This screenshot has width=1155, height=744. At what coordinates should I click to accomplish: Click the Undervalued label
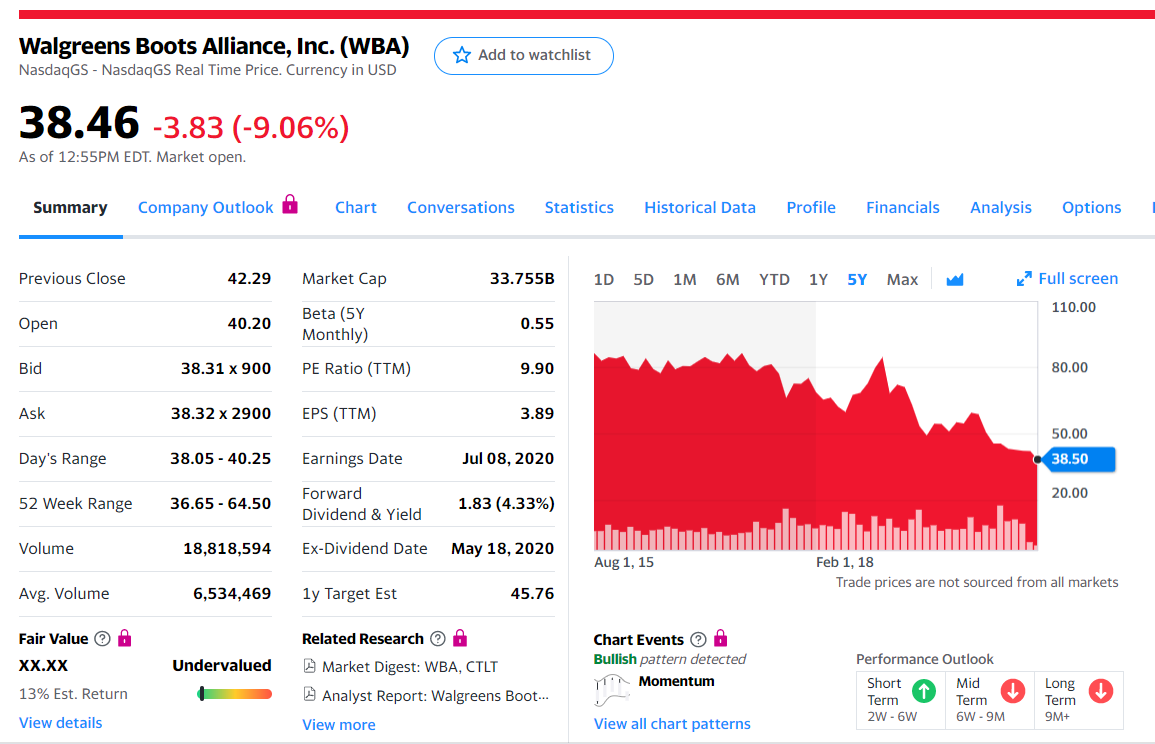pyautogui.click(x=222, y=665)
